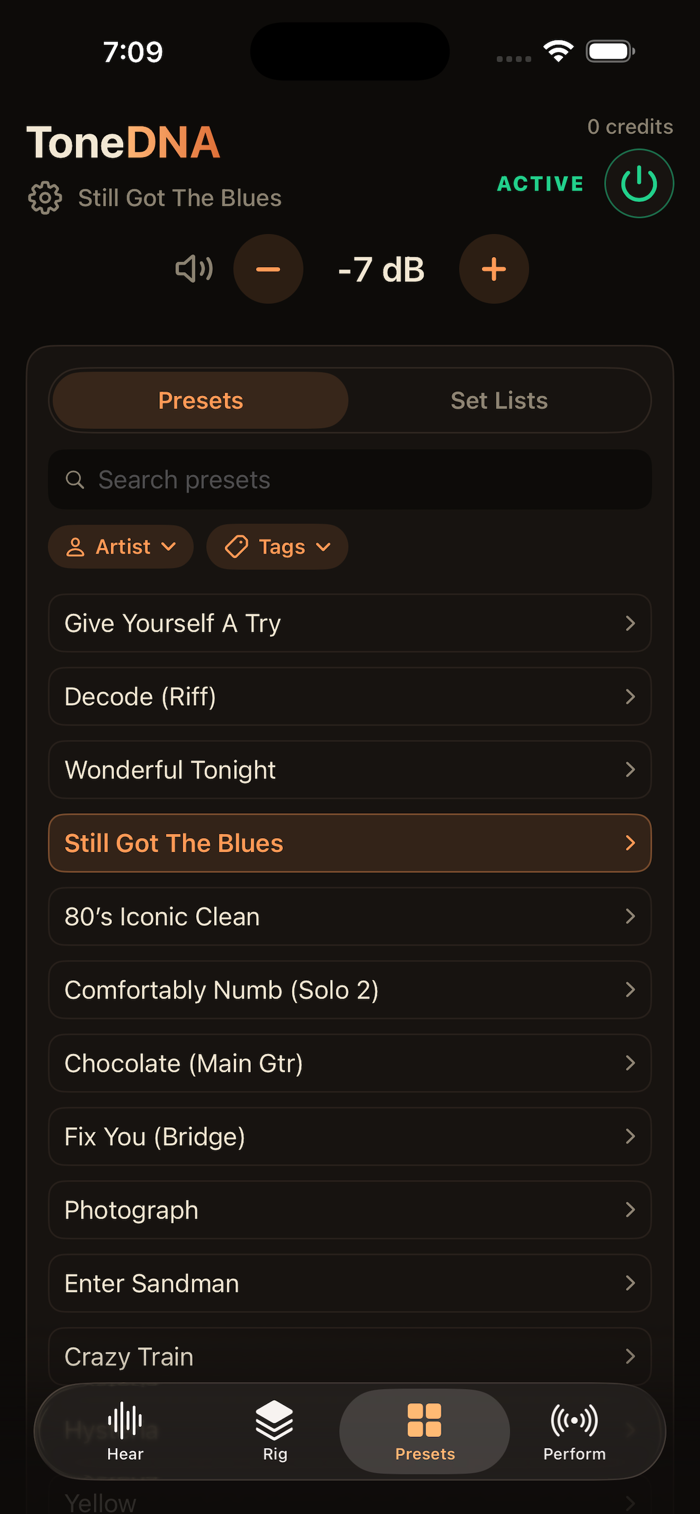Toggle the green power button
700x1514 pixels.
(x=639, y=183)
